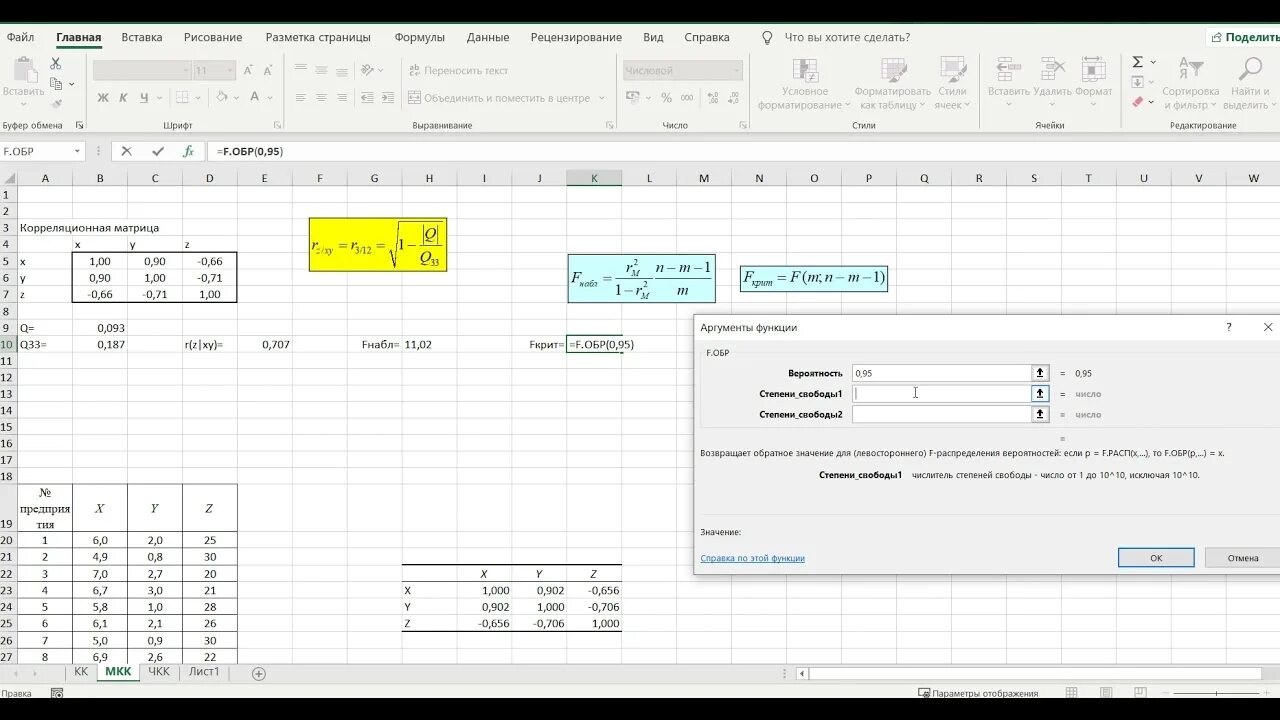Align text left icon
Viewport: 1280px width, 720px height.
click(300, 98)
